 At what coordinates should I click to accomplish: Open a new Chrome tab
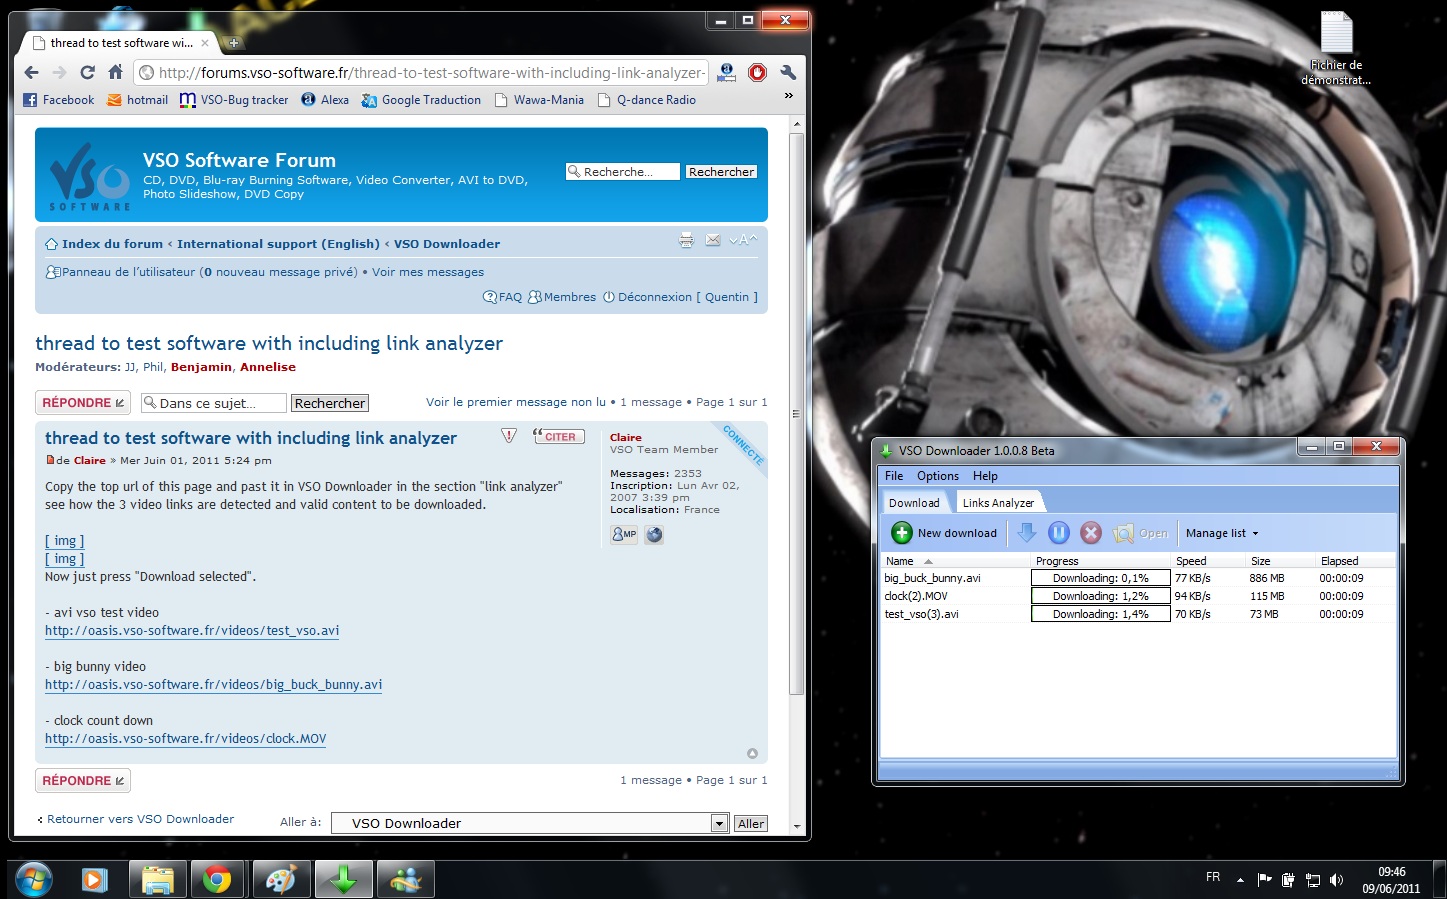click(233, 43)
